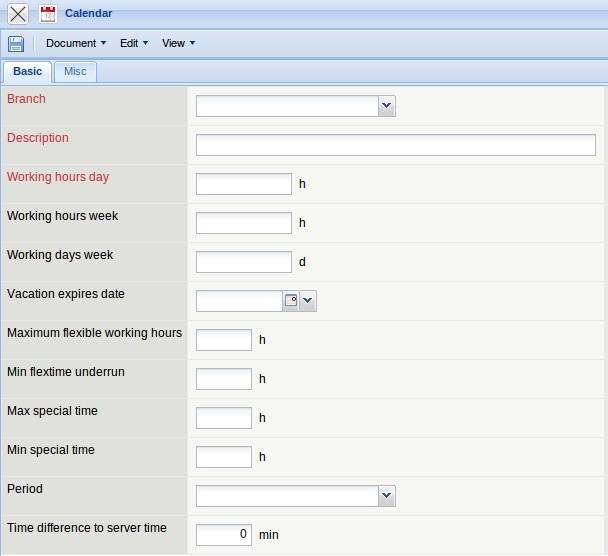Open the date picker calendar icon
This screenshot has height=556, width=608.
click(291, 301)
